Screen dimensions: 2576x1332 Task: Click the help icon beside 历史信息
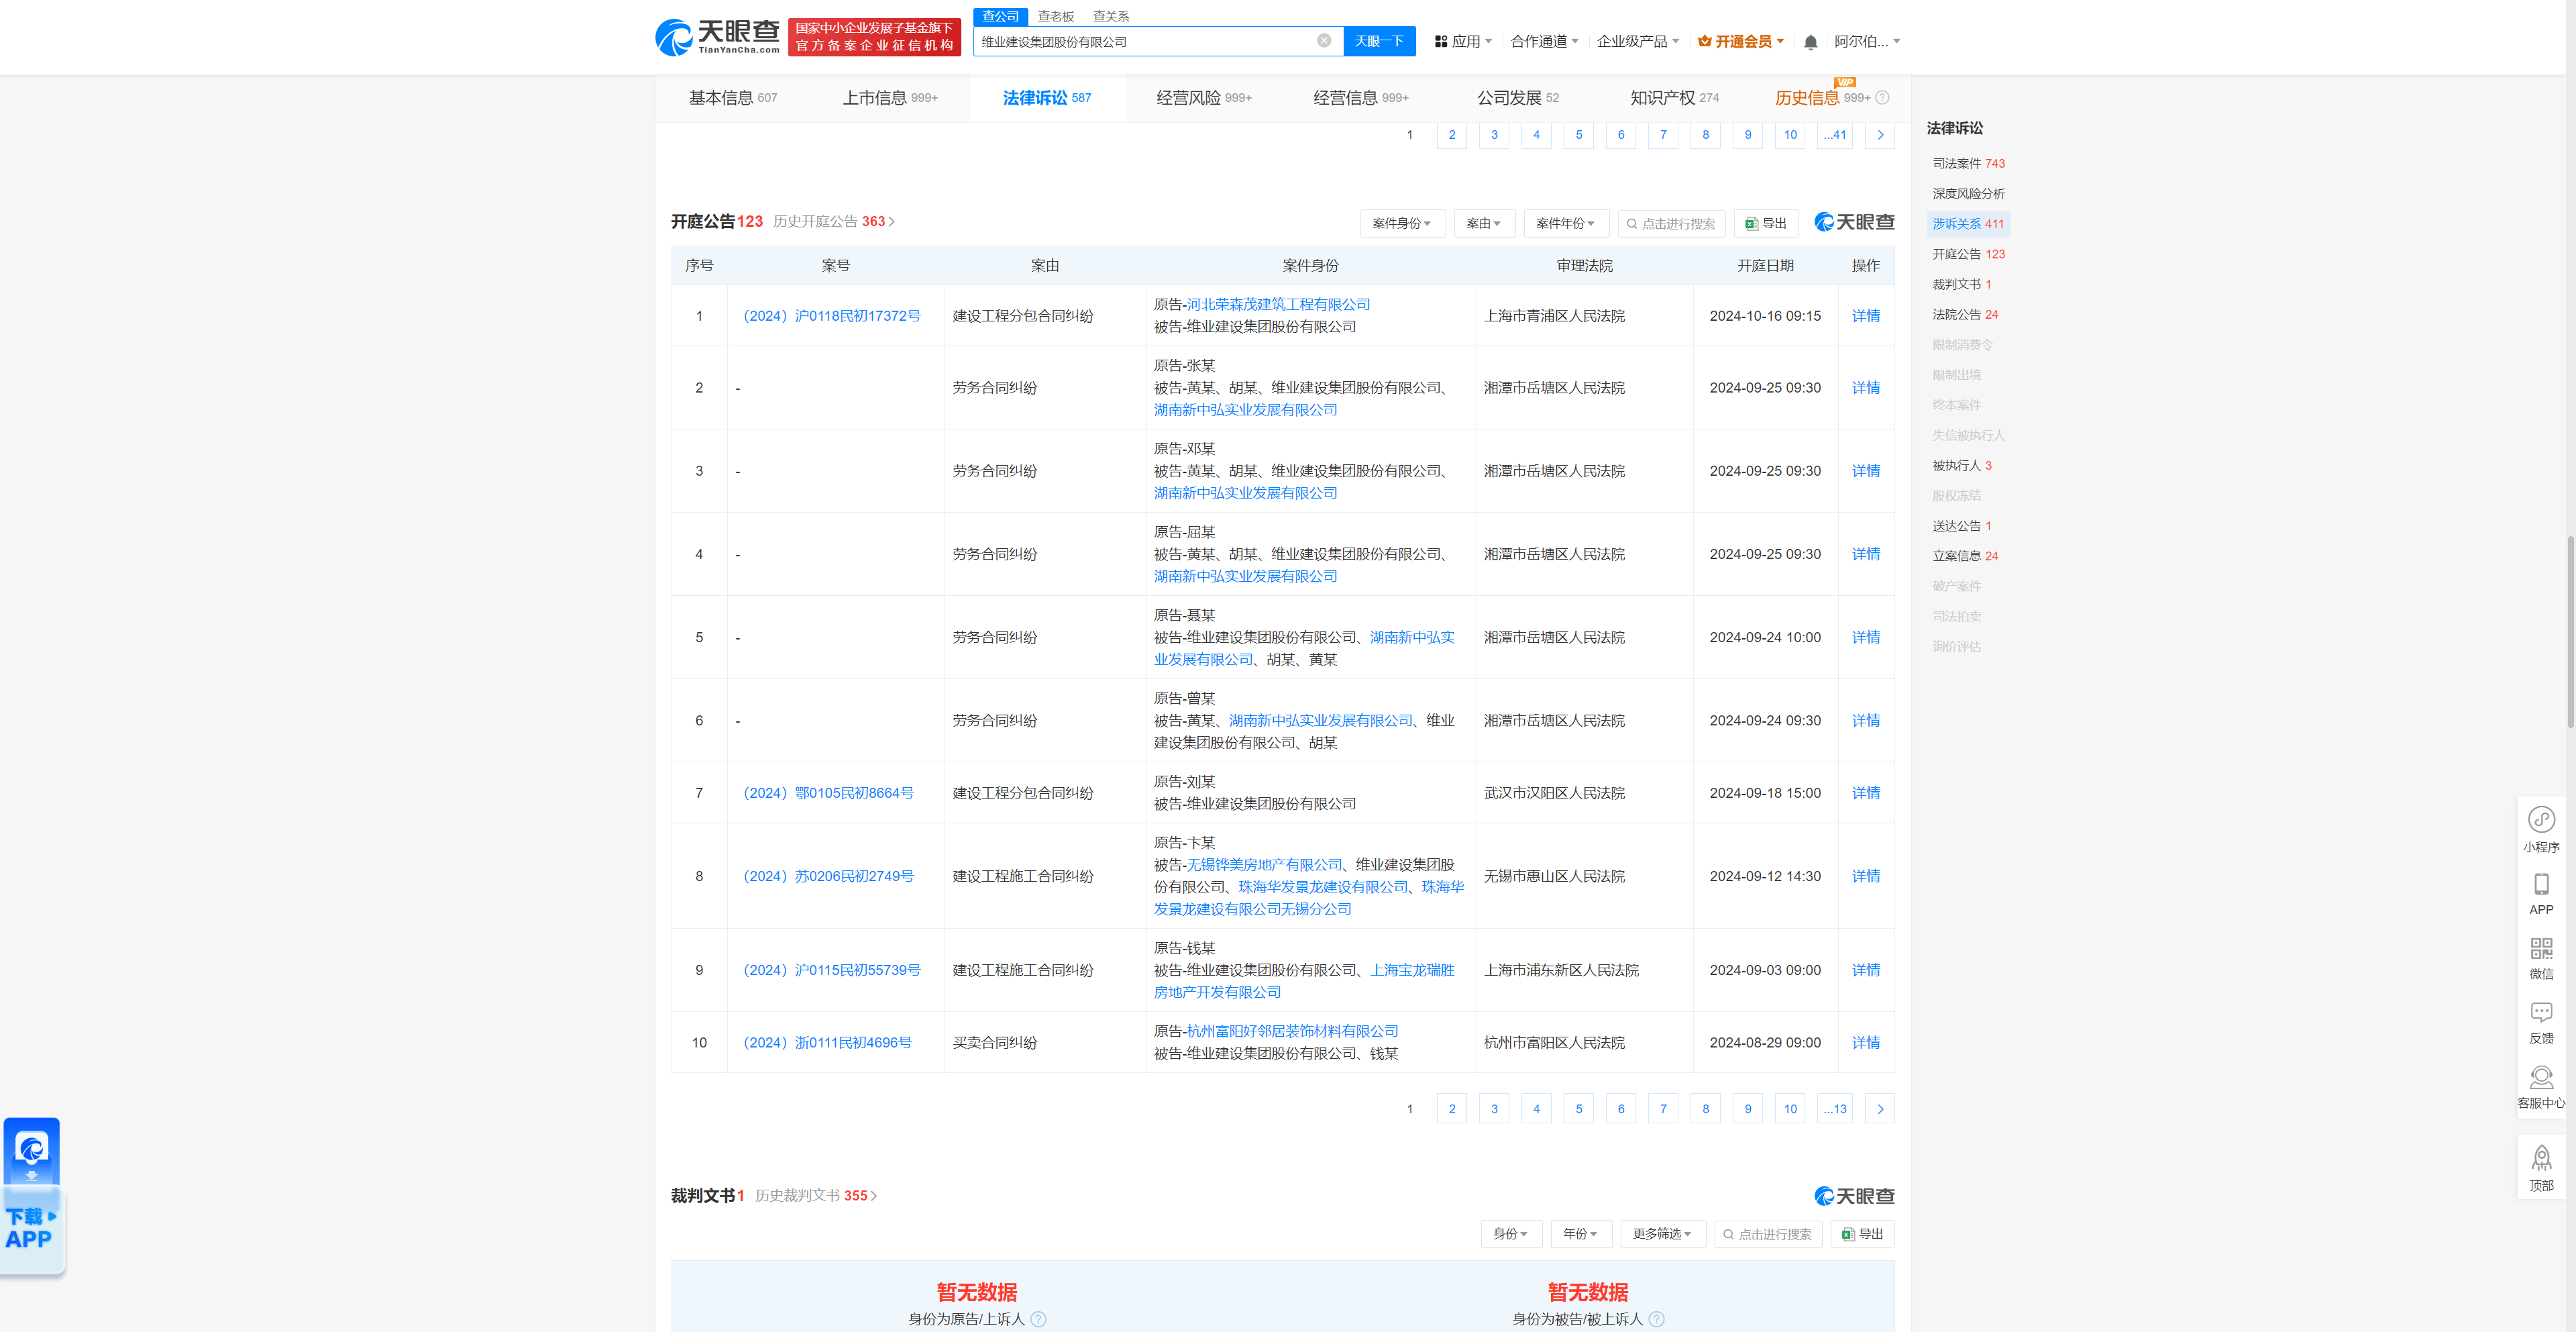(x=1882, y=98)
